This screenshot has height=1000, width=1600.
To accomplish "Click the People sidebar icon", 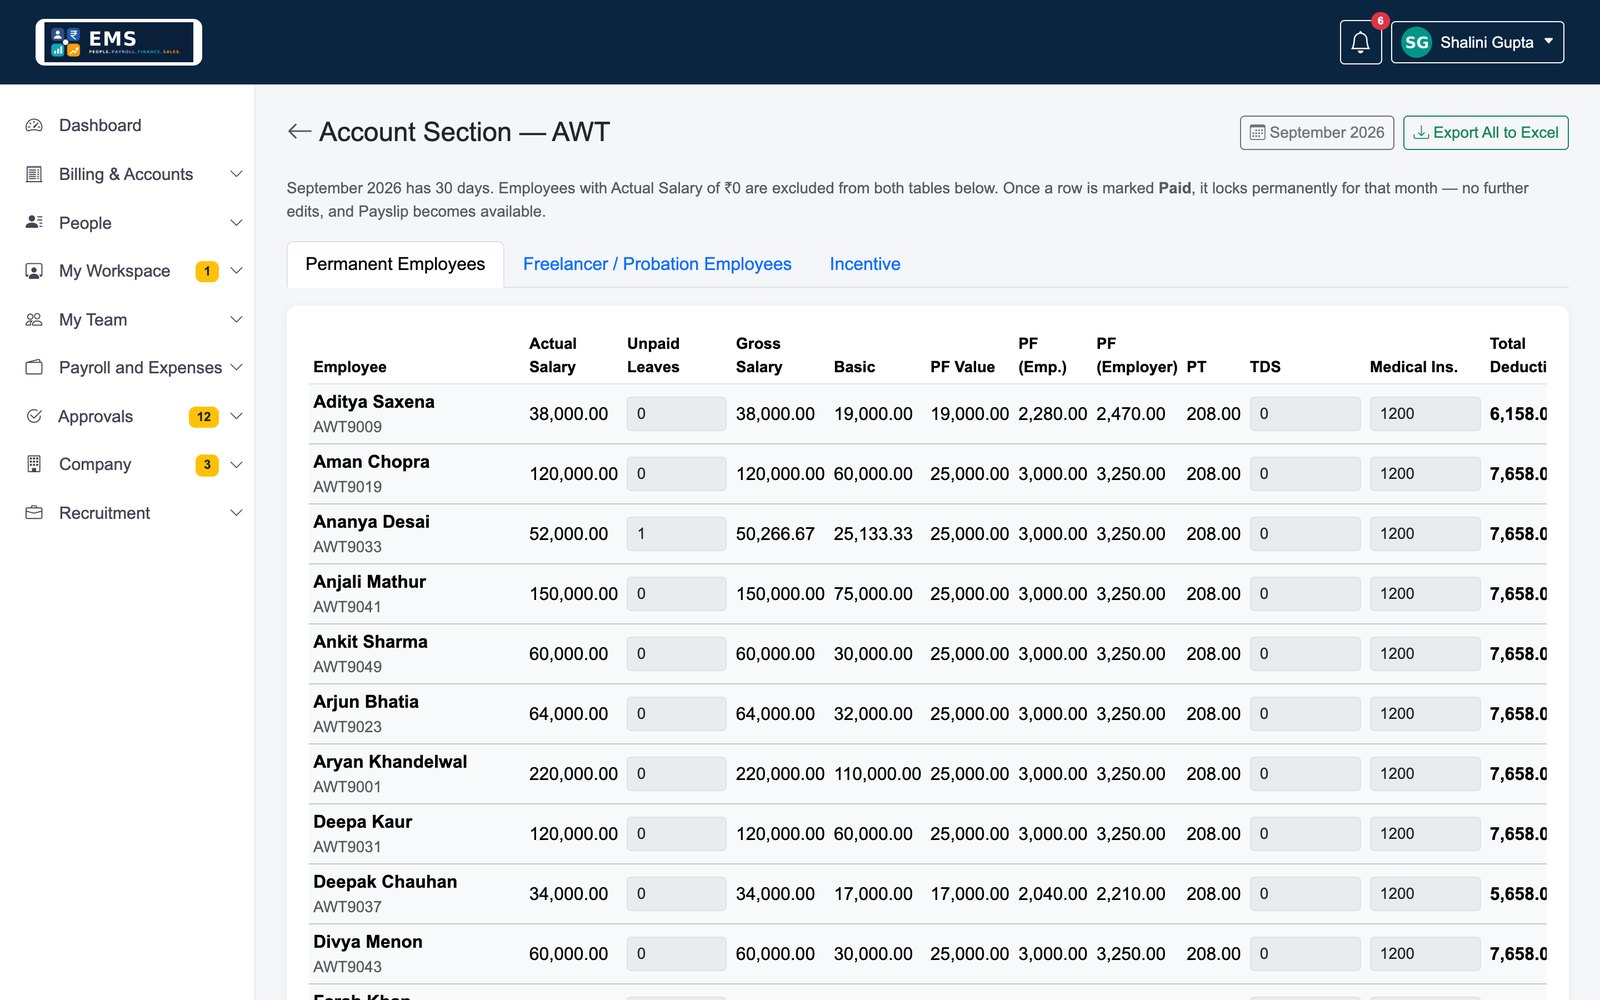I will click(x=34, y=222).
